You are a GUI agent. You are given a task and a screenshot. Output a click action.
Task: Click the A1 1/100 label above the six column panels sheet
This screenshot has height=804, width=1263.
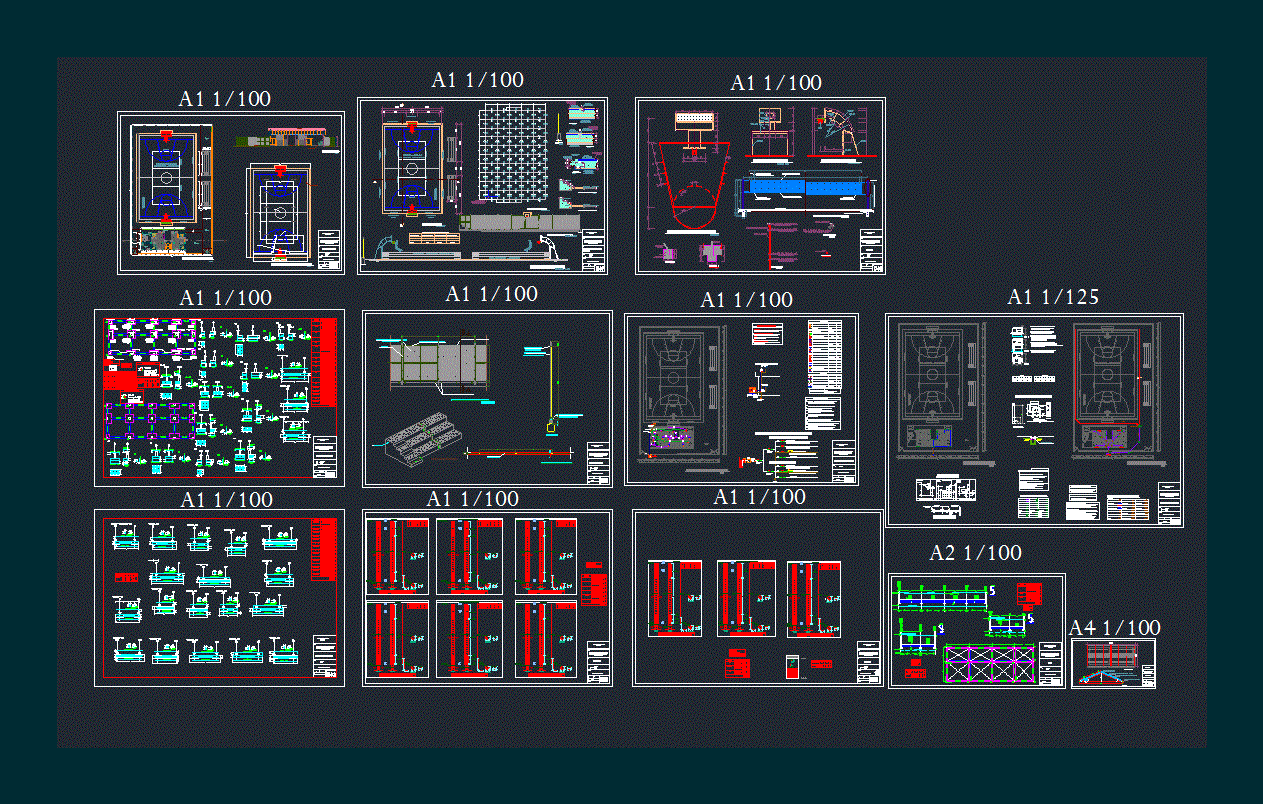tap(473, 499)
